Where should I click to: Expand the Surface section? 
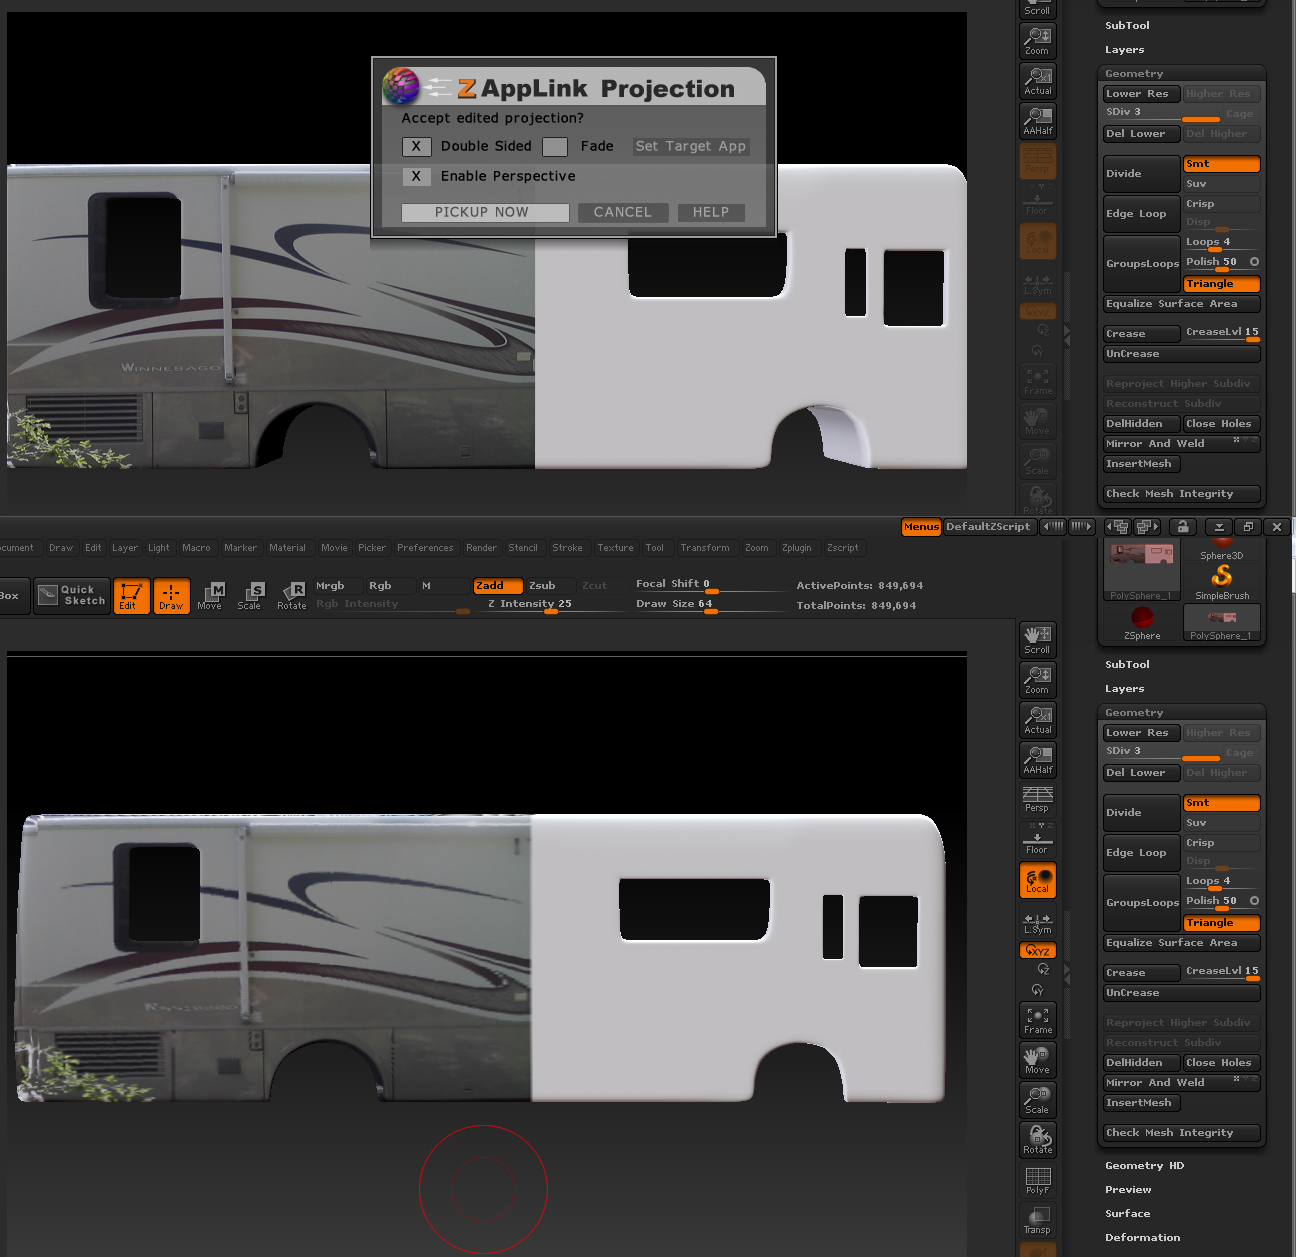(1127, 1214)
